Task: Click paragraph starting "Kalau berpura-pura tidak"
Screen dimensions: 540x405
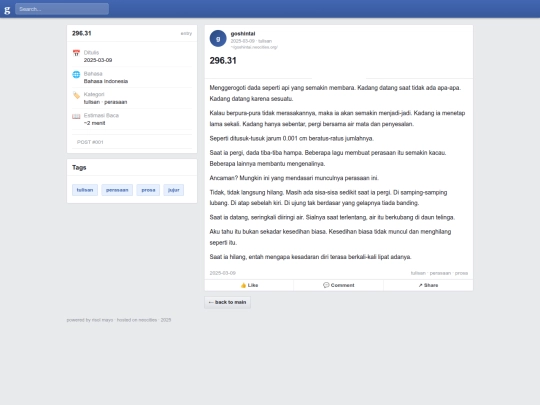Action: (338, 118)
